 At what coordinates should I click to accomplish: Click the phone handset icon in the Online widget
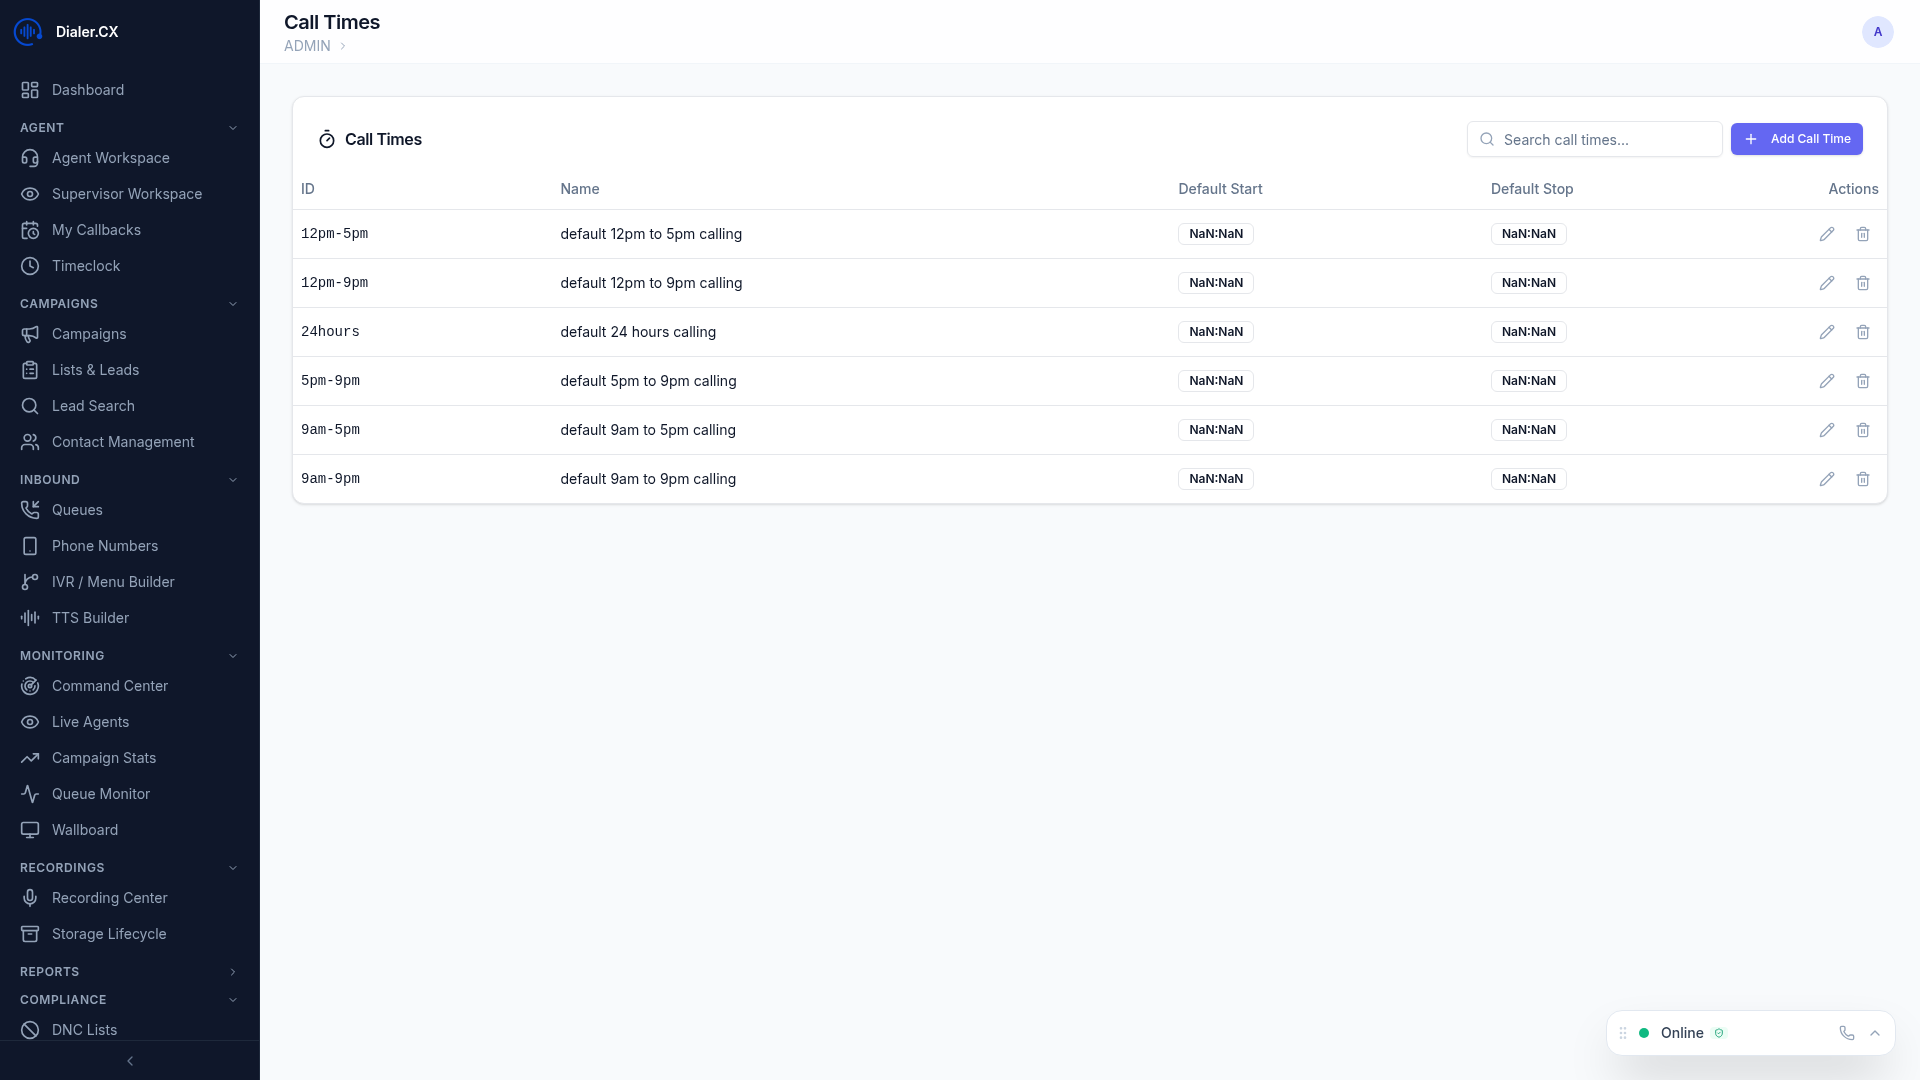click(1847, 1033)
